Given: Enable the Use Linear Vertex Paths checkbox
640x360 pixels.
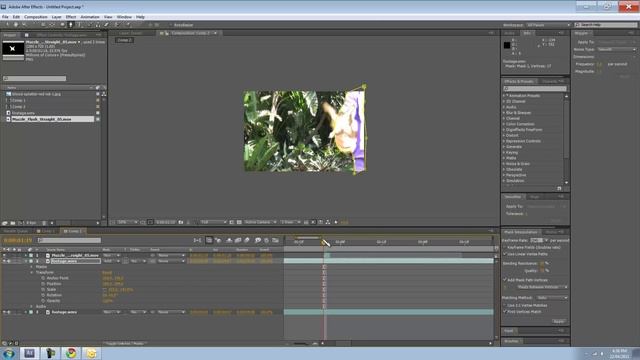Looking at the screenshot, I should [505, 254].
